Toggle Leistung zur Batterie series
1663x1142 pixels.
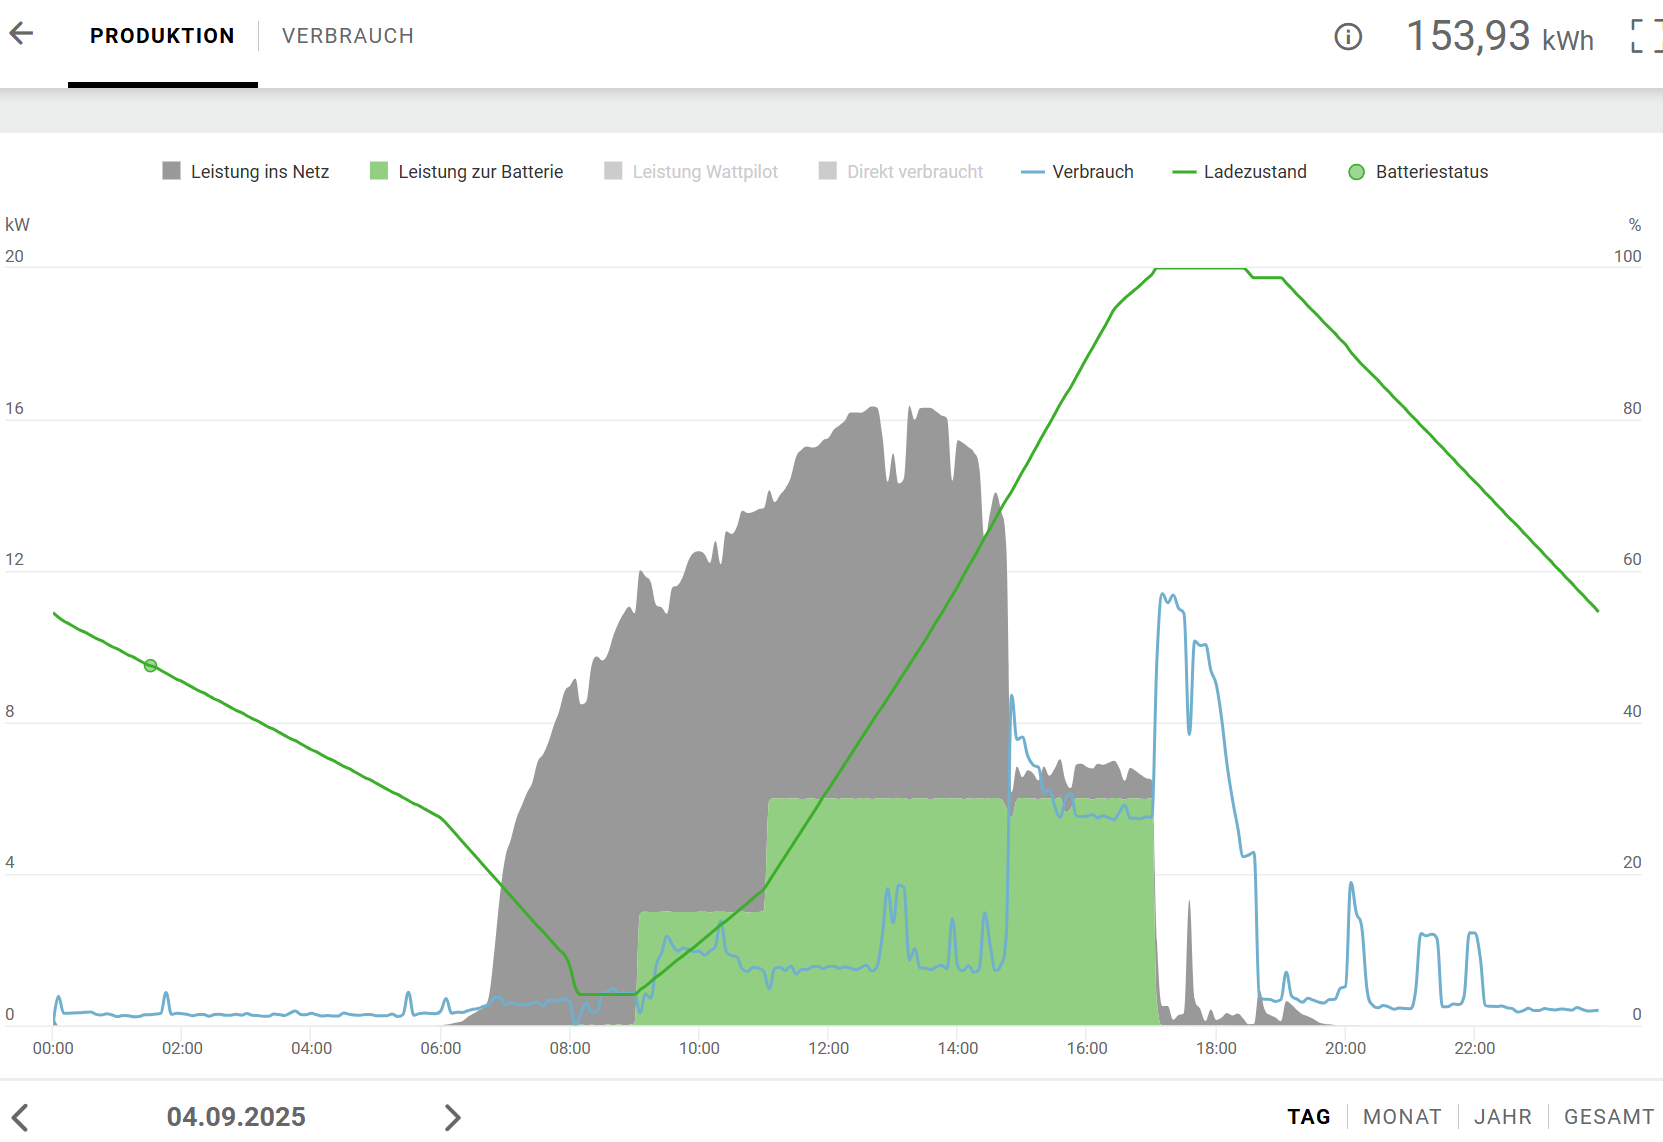pyautogui.click(x=466, y=172)
